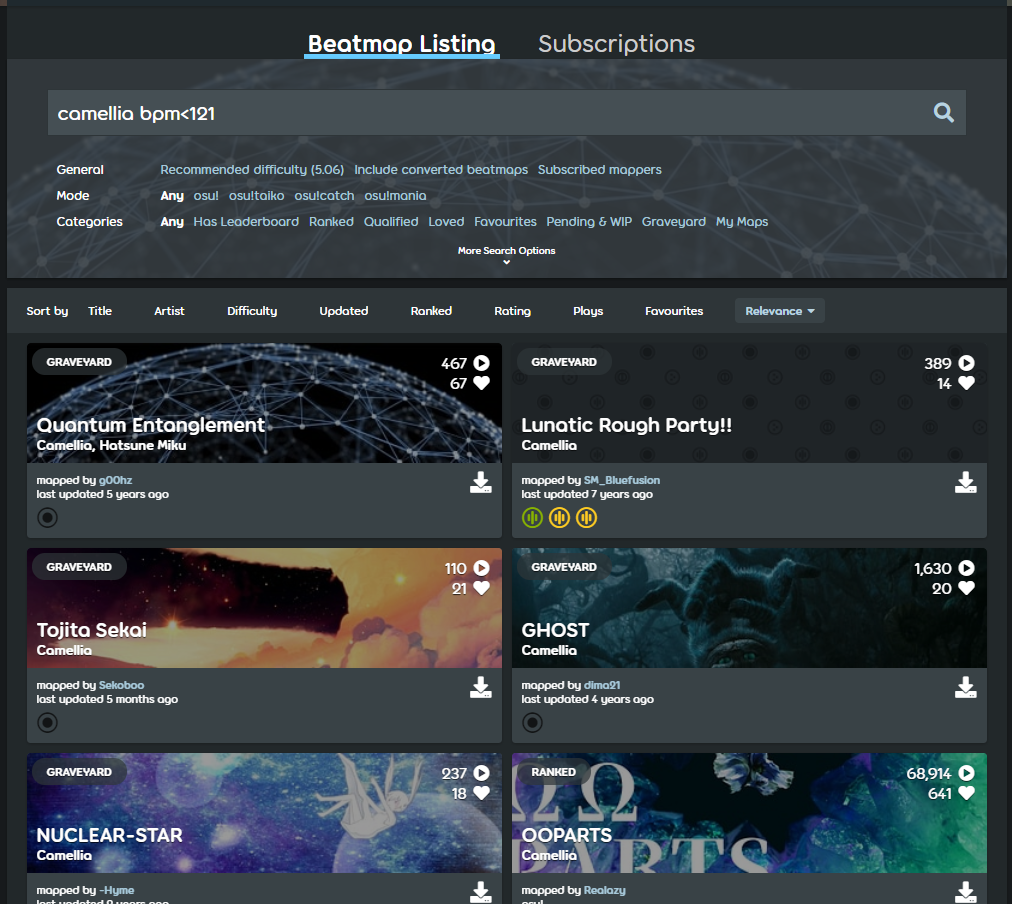
Task: Filter categories by Qualified
Action: [x=391, y=221]
